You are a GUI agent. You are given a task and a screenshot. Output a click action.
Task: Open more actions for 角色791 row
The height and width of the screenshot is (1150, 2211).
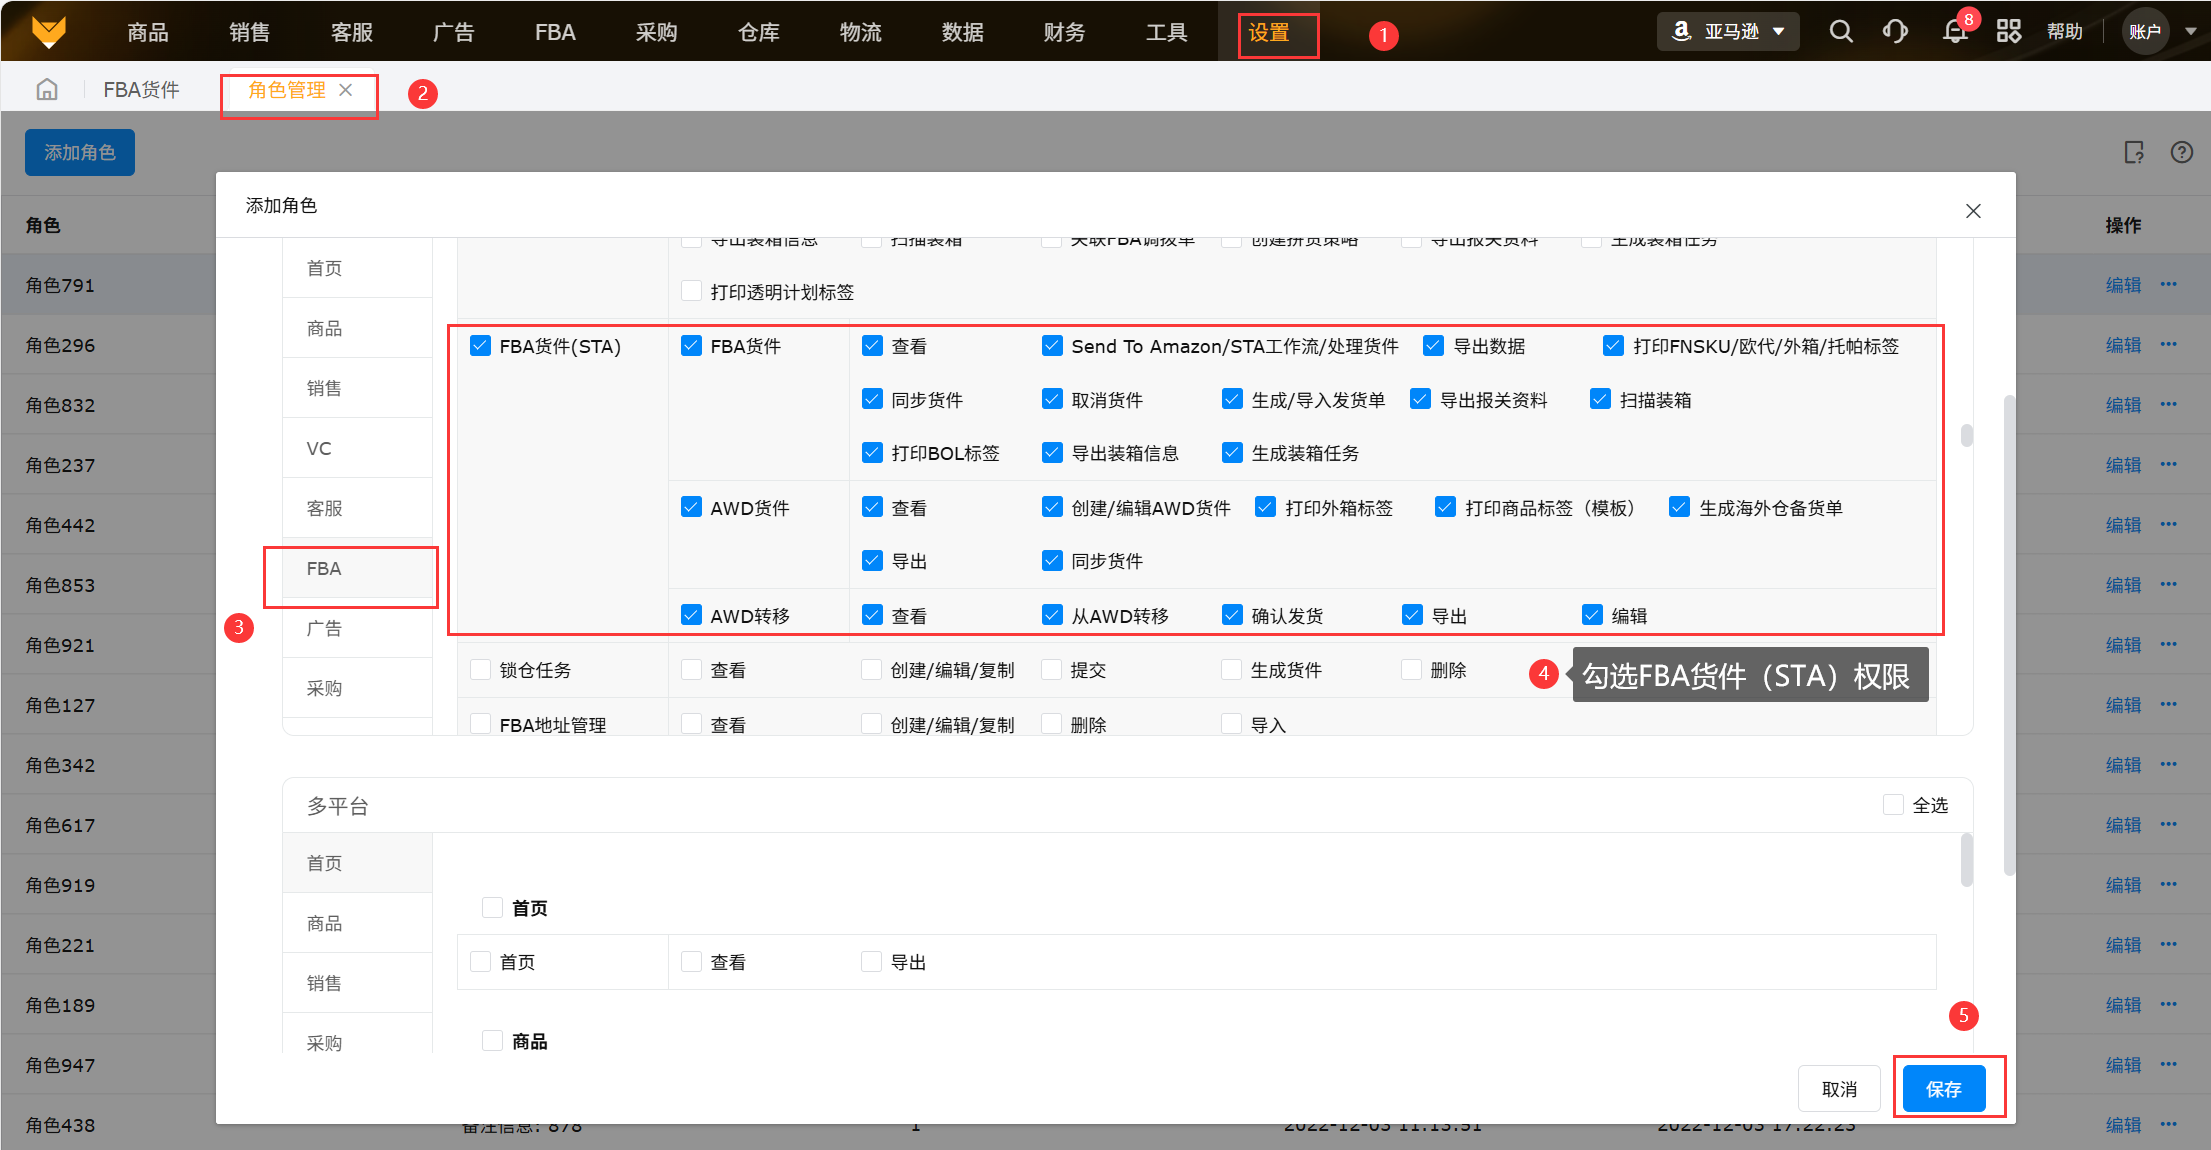[x=2168, y=285]
